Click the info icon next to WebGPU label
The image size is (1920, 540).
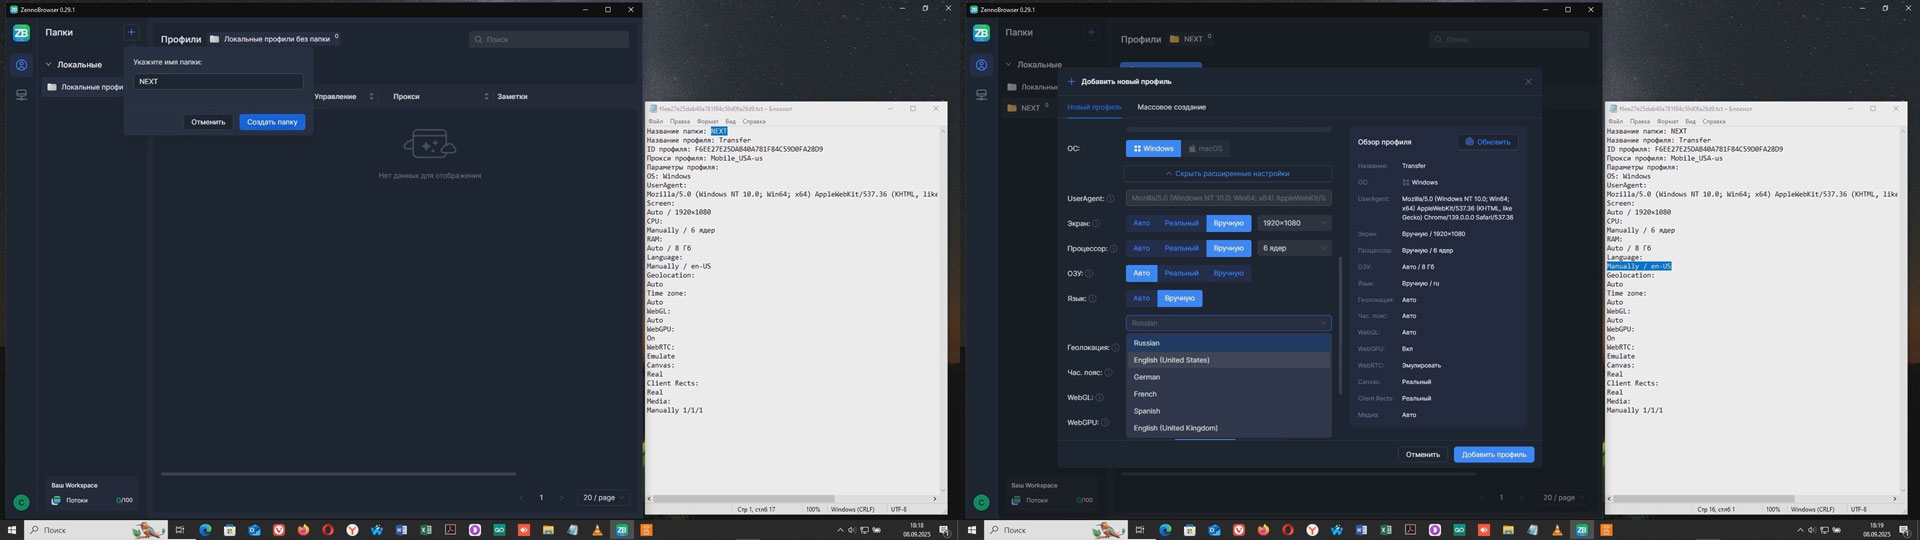coord(1105,423)
